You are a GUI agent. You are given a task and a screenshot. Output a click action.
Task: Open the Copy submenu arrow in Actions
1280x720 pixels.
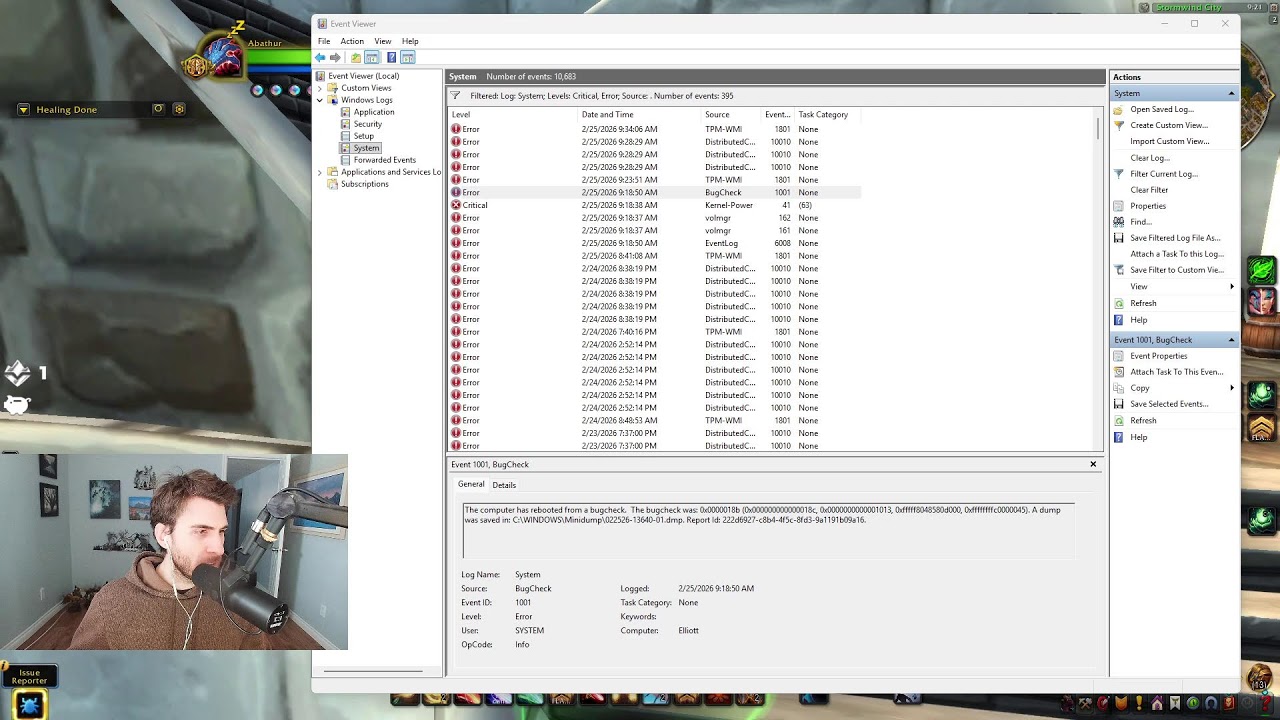point(1232,388)
